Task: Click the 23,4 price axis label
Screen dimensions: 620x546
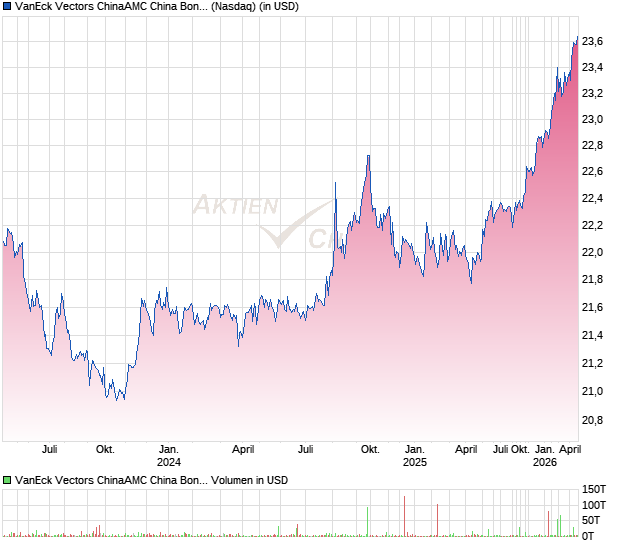Action: click(592, 67)
